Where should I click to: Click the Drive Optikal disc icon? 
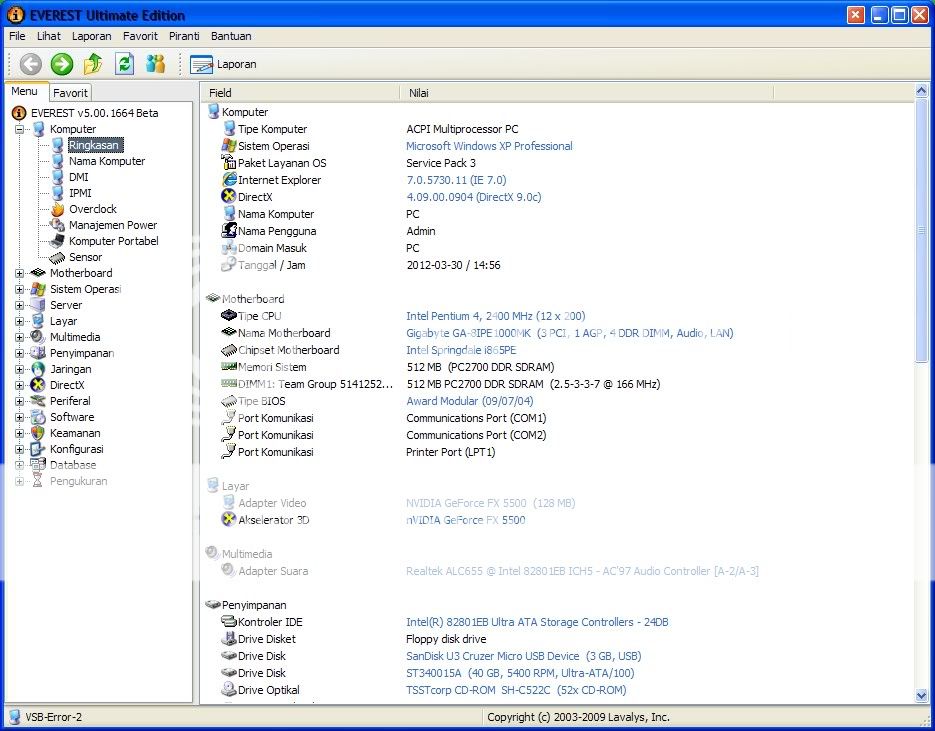(229, 689)
